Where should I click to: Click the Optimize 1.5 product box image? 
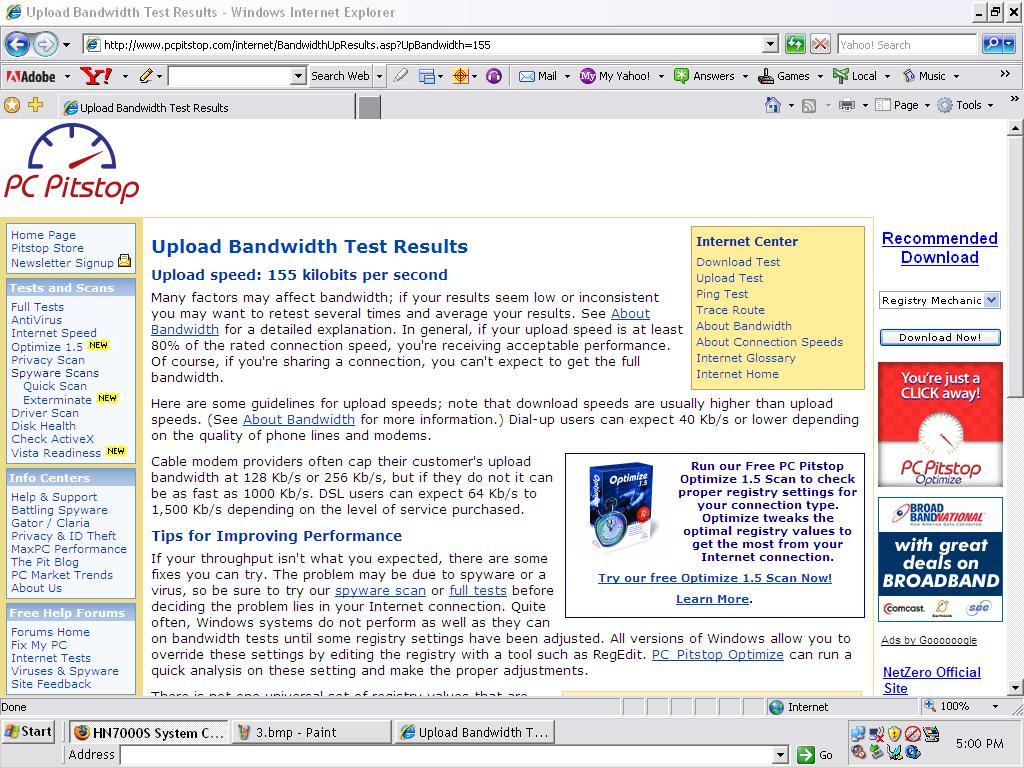[620, 507]
